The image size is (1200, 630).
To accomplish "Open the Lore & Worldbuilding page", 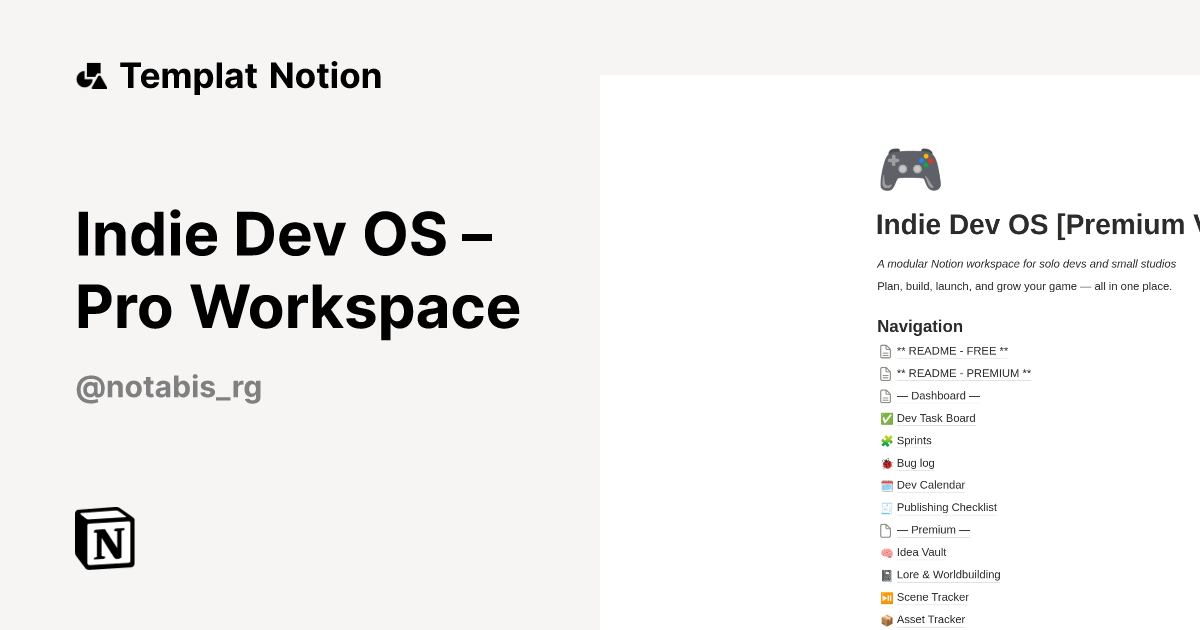I will pyautogui.click(x=948, y=574).
